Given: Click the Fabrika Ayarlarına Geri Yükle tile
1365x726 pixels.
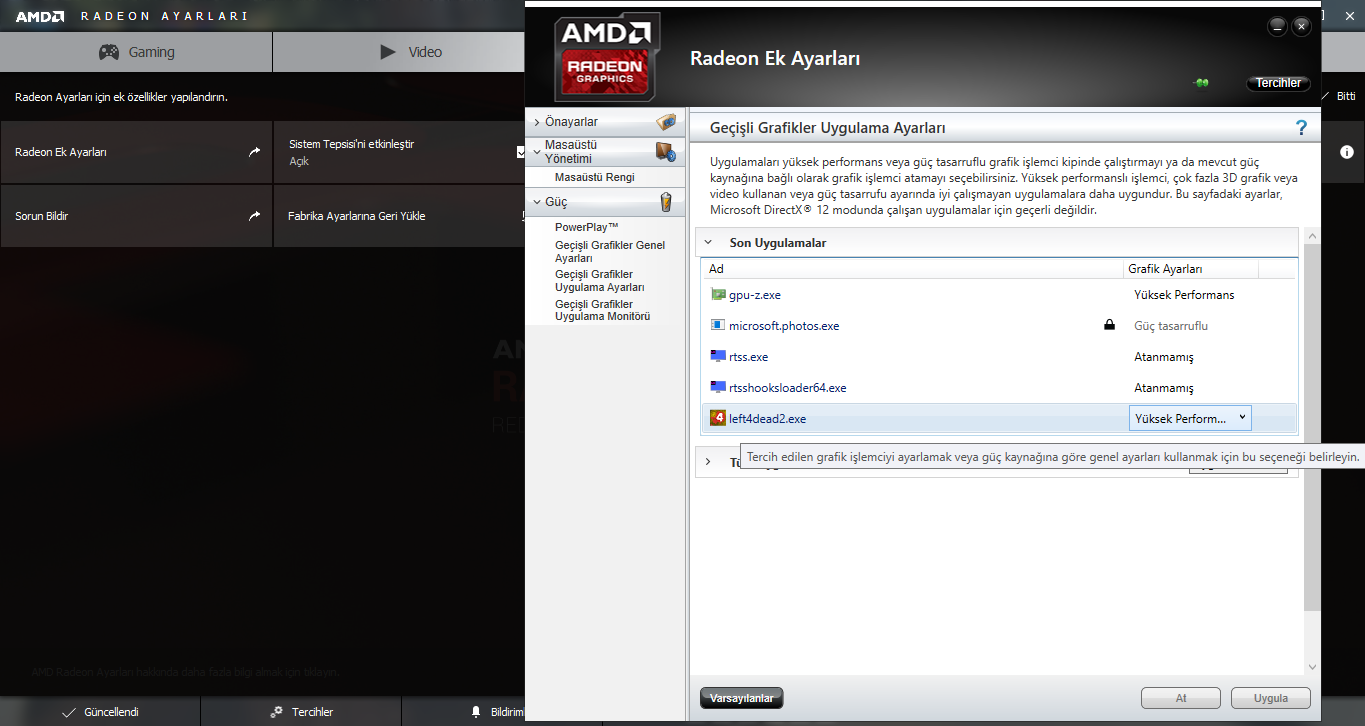Looking at the screenshot, I should (x=399, y=216).
